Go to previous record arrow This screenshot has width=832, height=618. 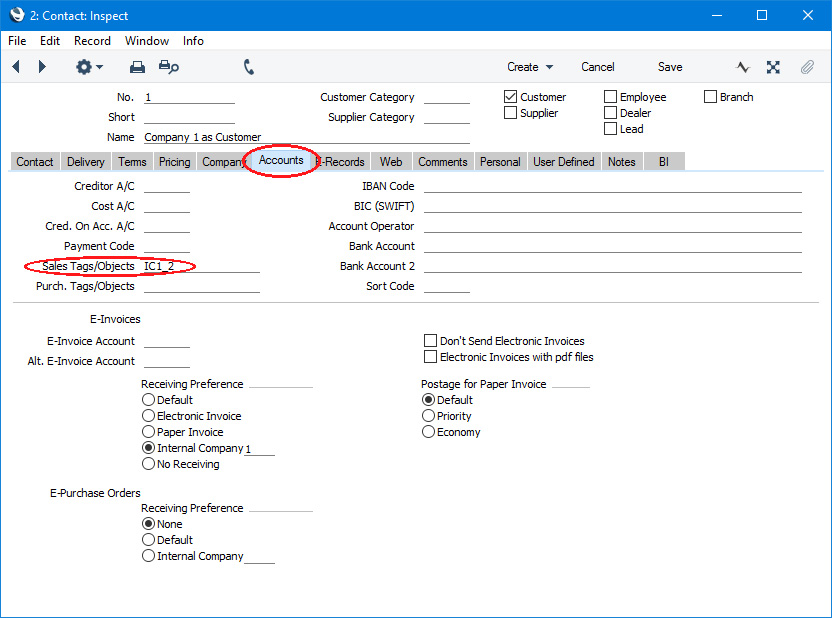click(x=16, y=67)
